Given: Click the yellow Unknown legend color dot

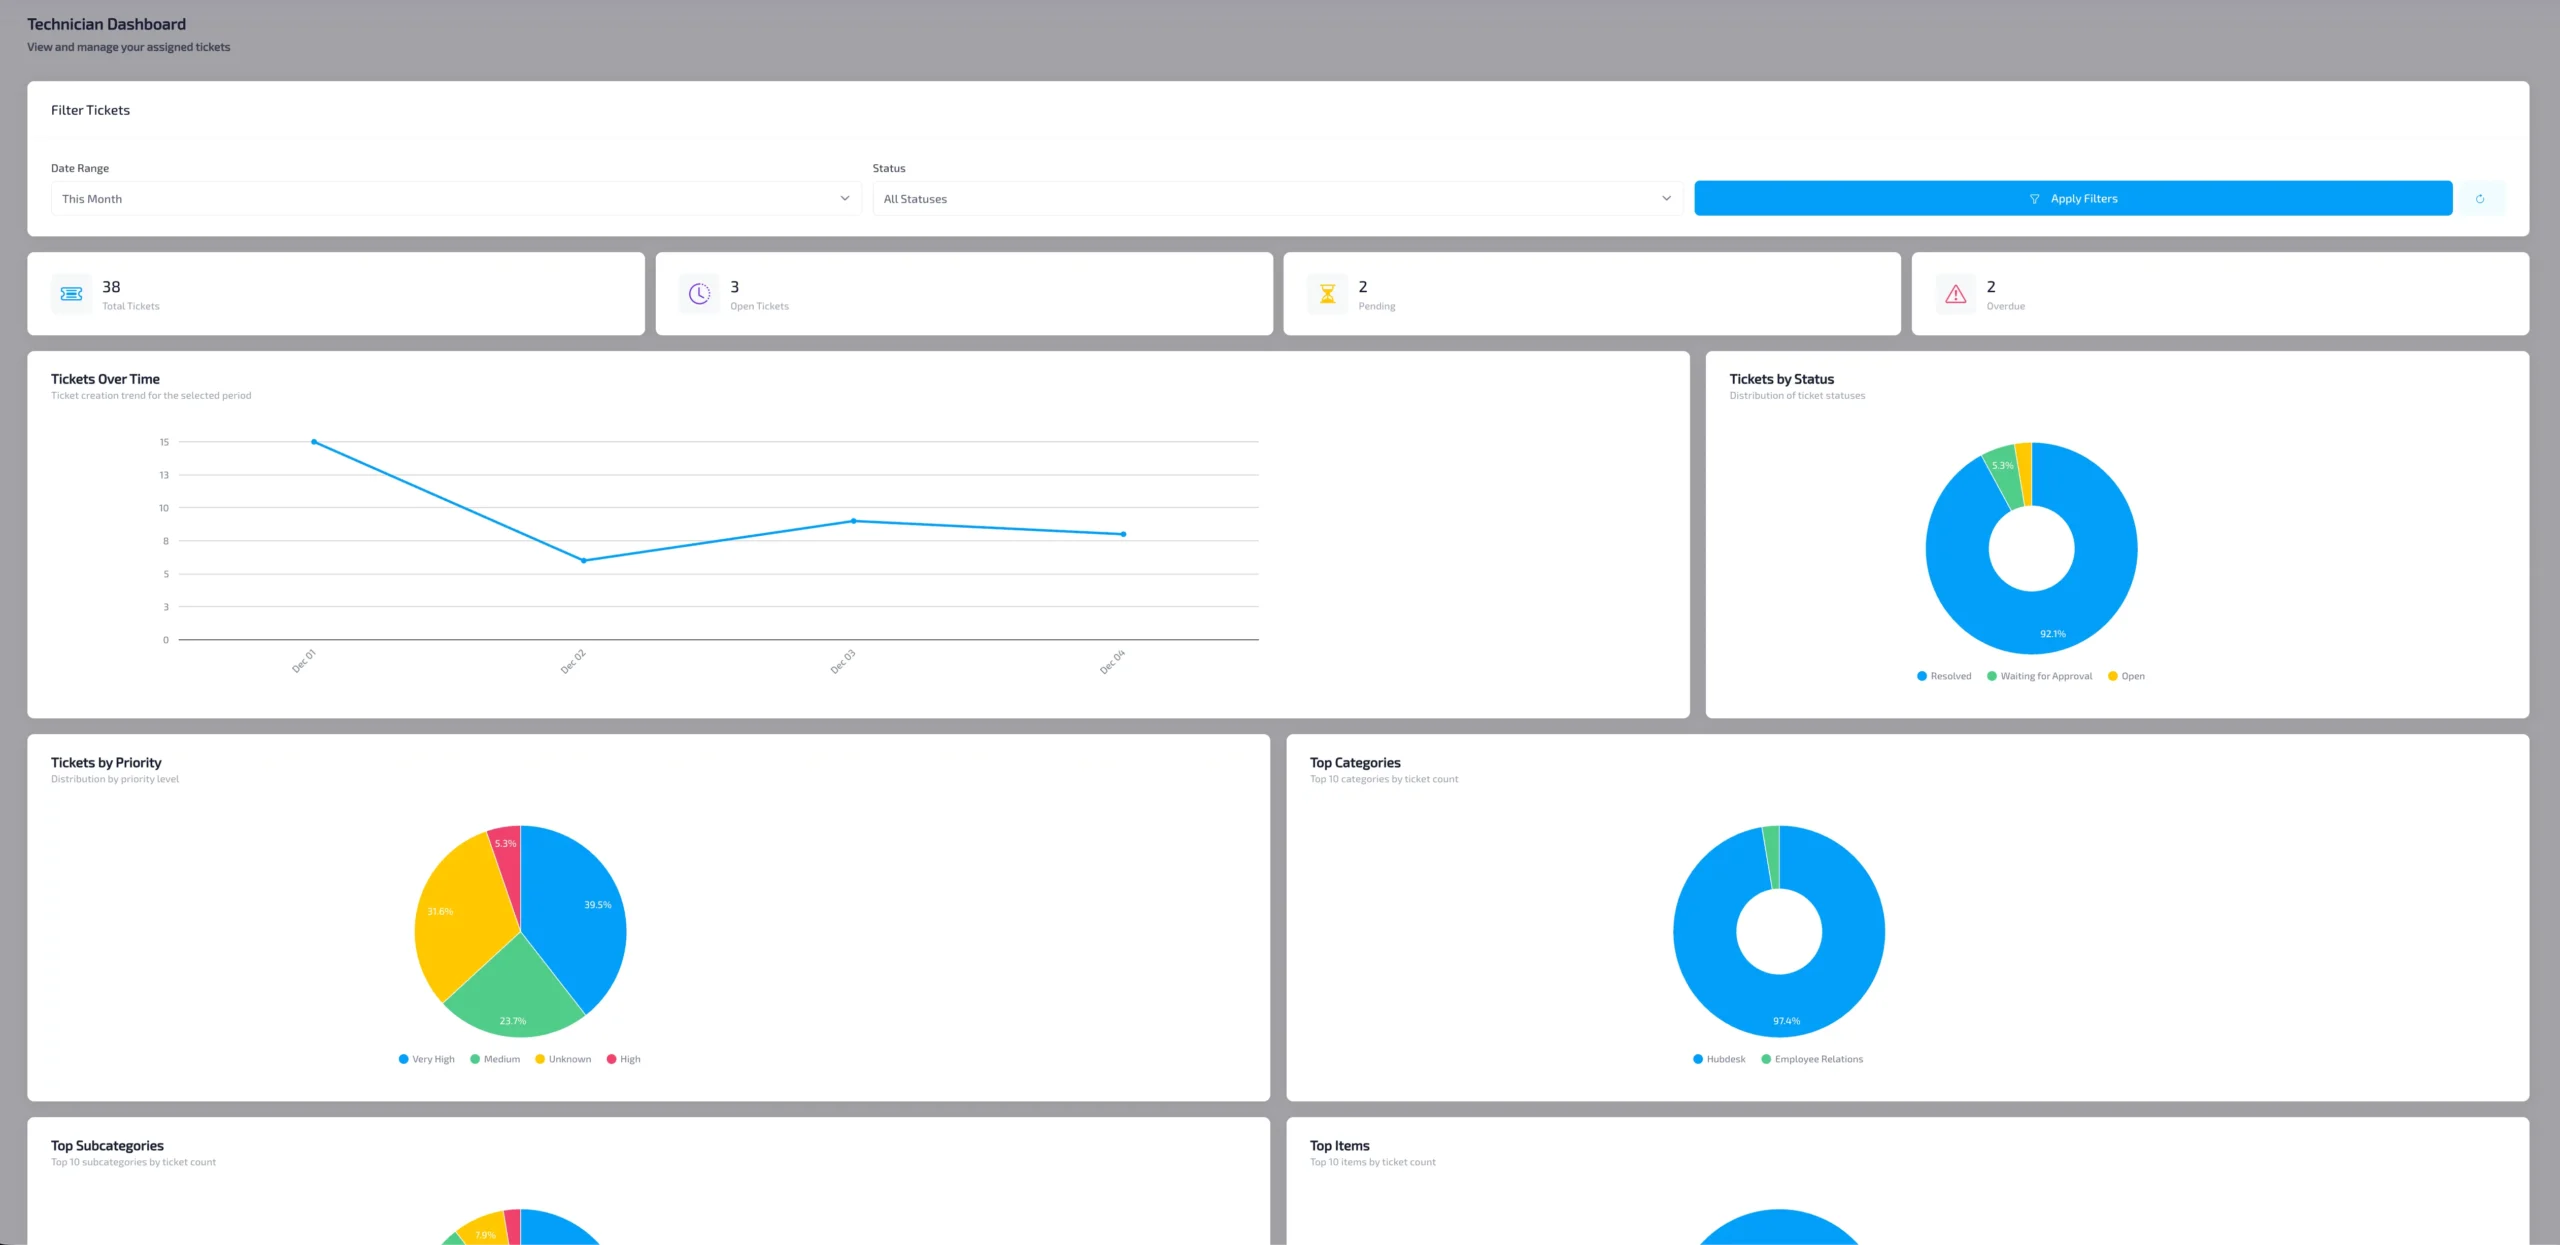Looking at the screenshot, I should tap(540, 1060).
